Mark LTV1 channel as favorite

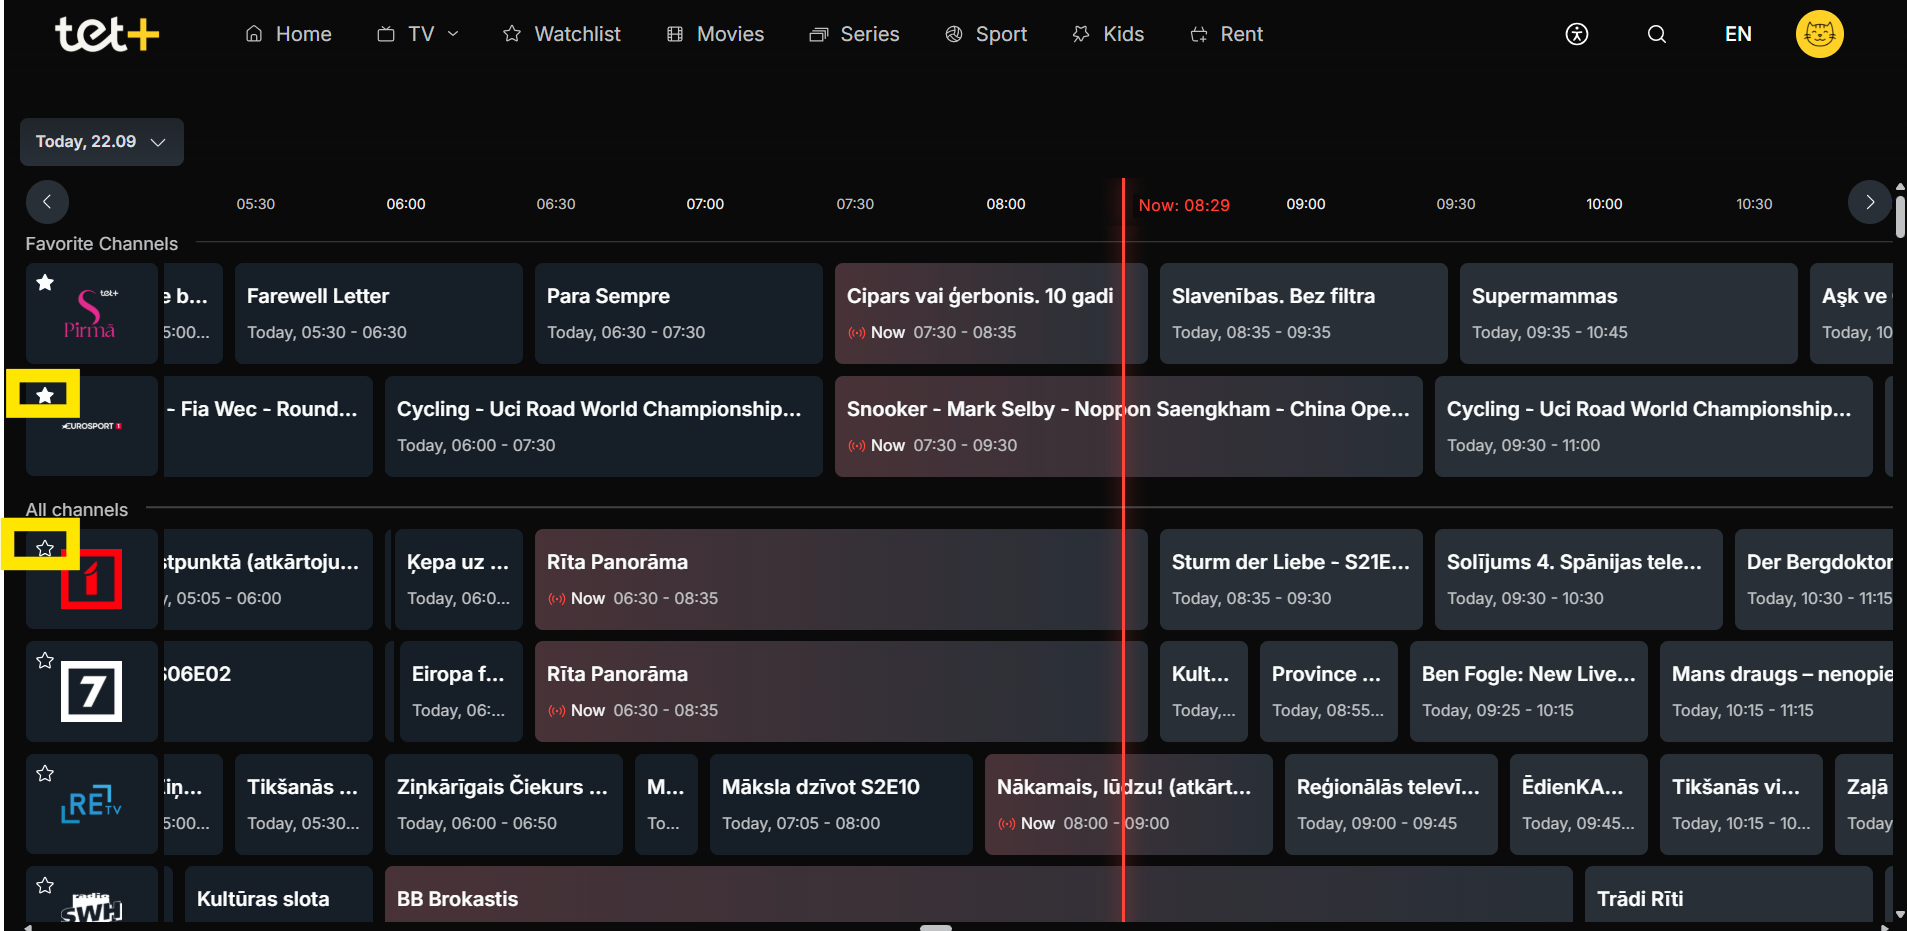(45, 548)
